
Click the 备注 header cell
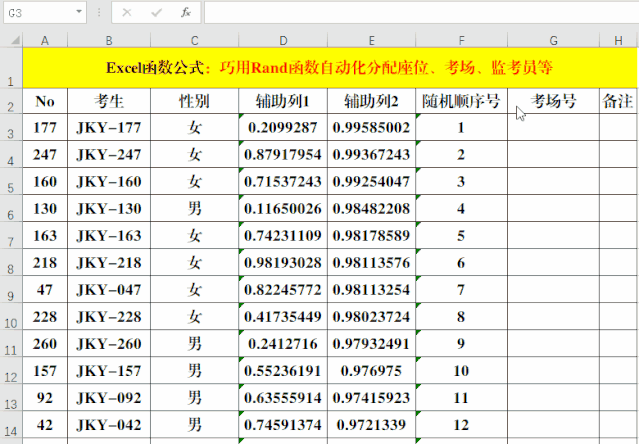point(618,101)
